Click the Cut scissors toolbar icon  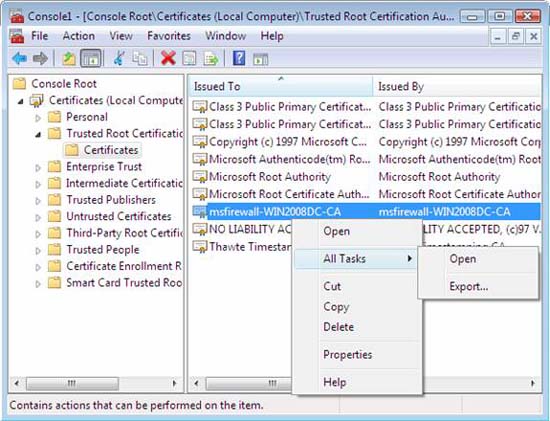pyautogui.click(x=119, y=58)
